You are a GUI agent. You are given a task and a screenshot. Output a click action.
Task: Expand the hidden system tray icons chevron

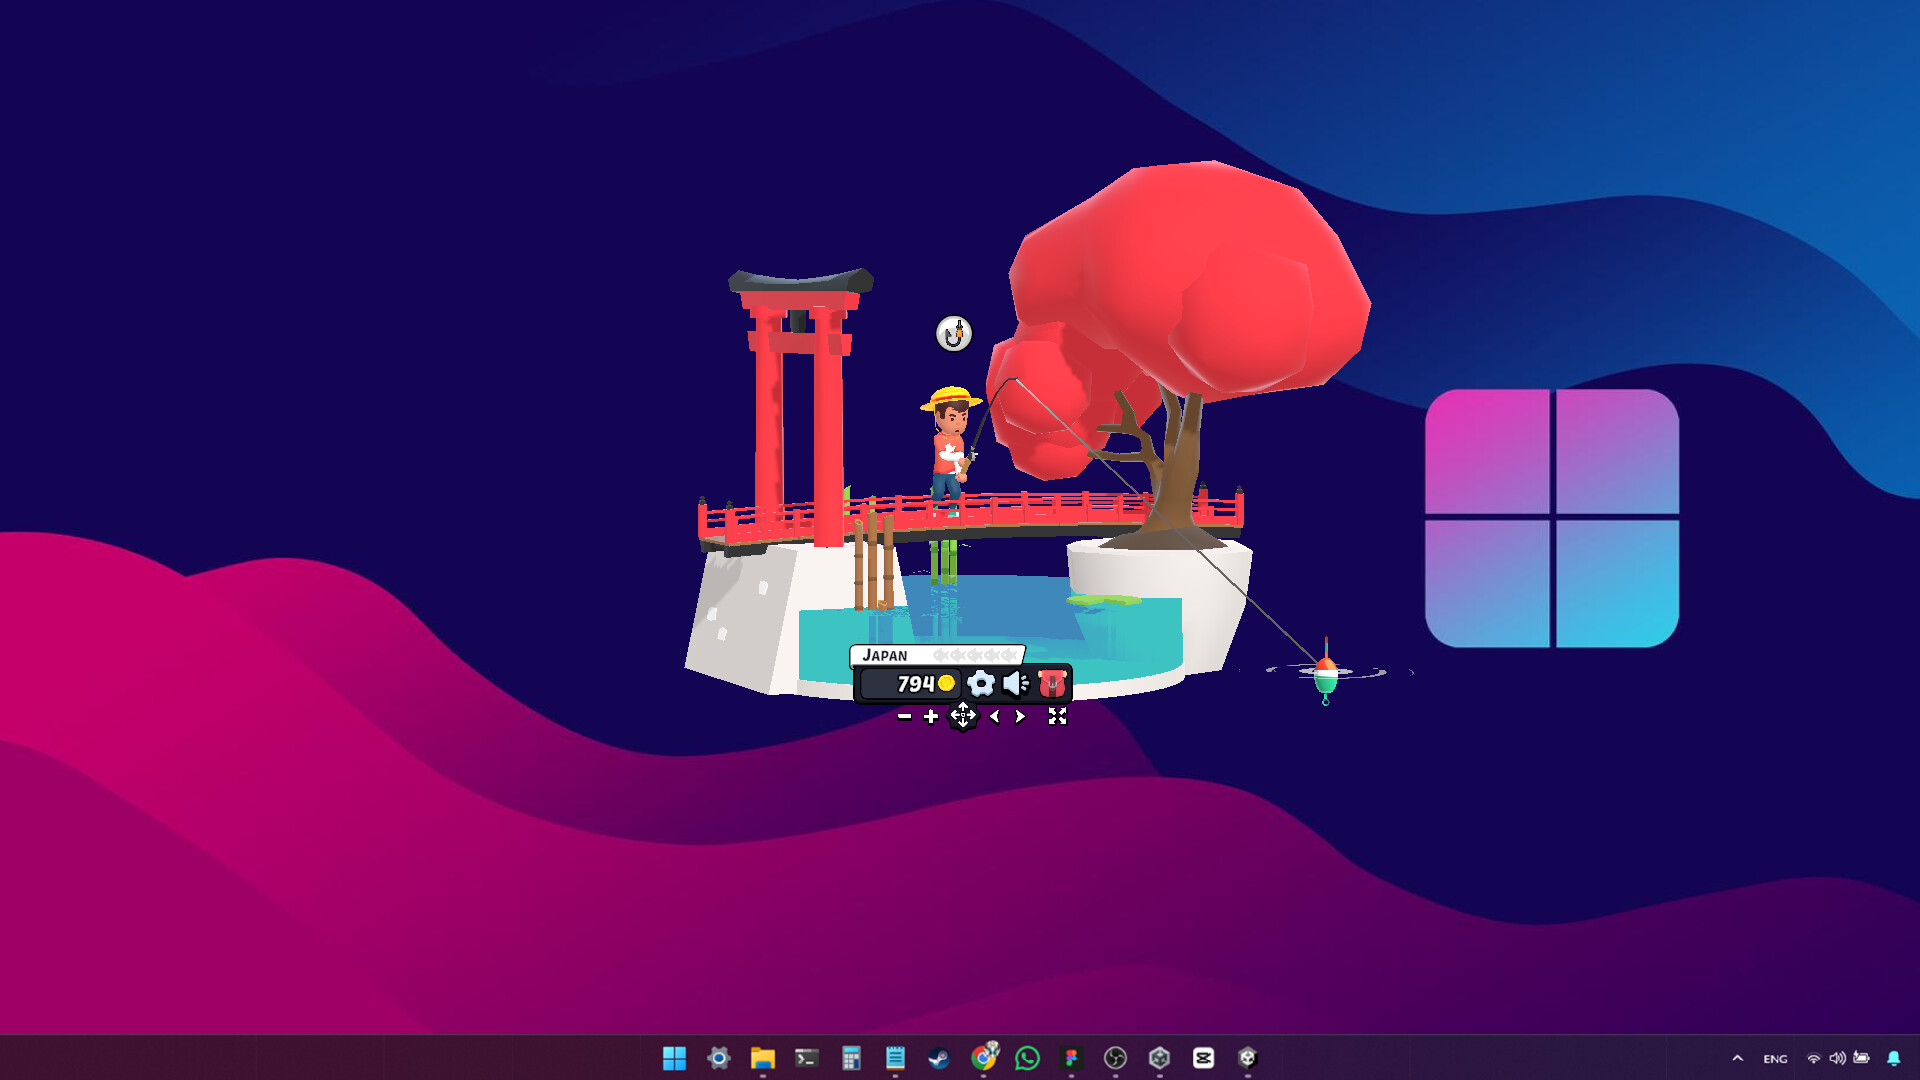pos(1738,1058)
